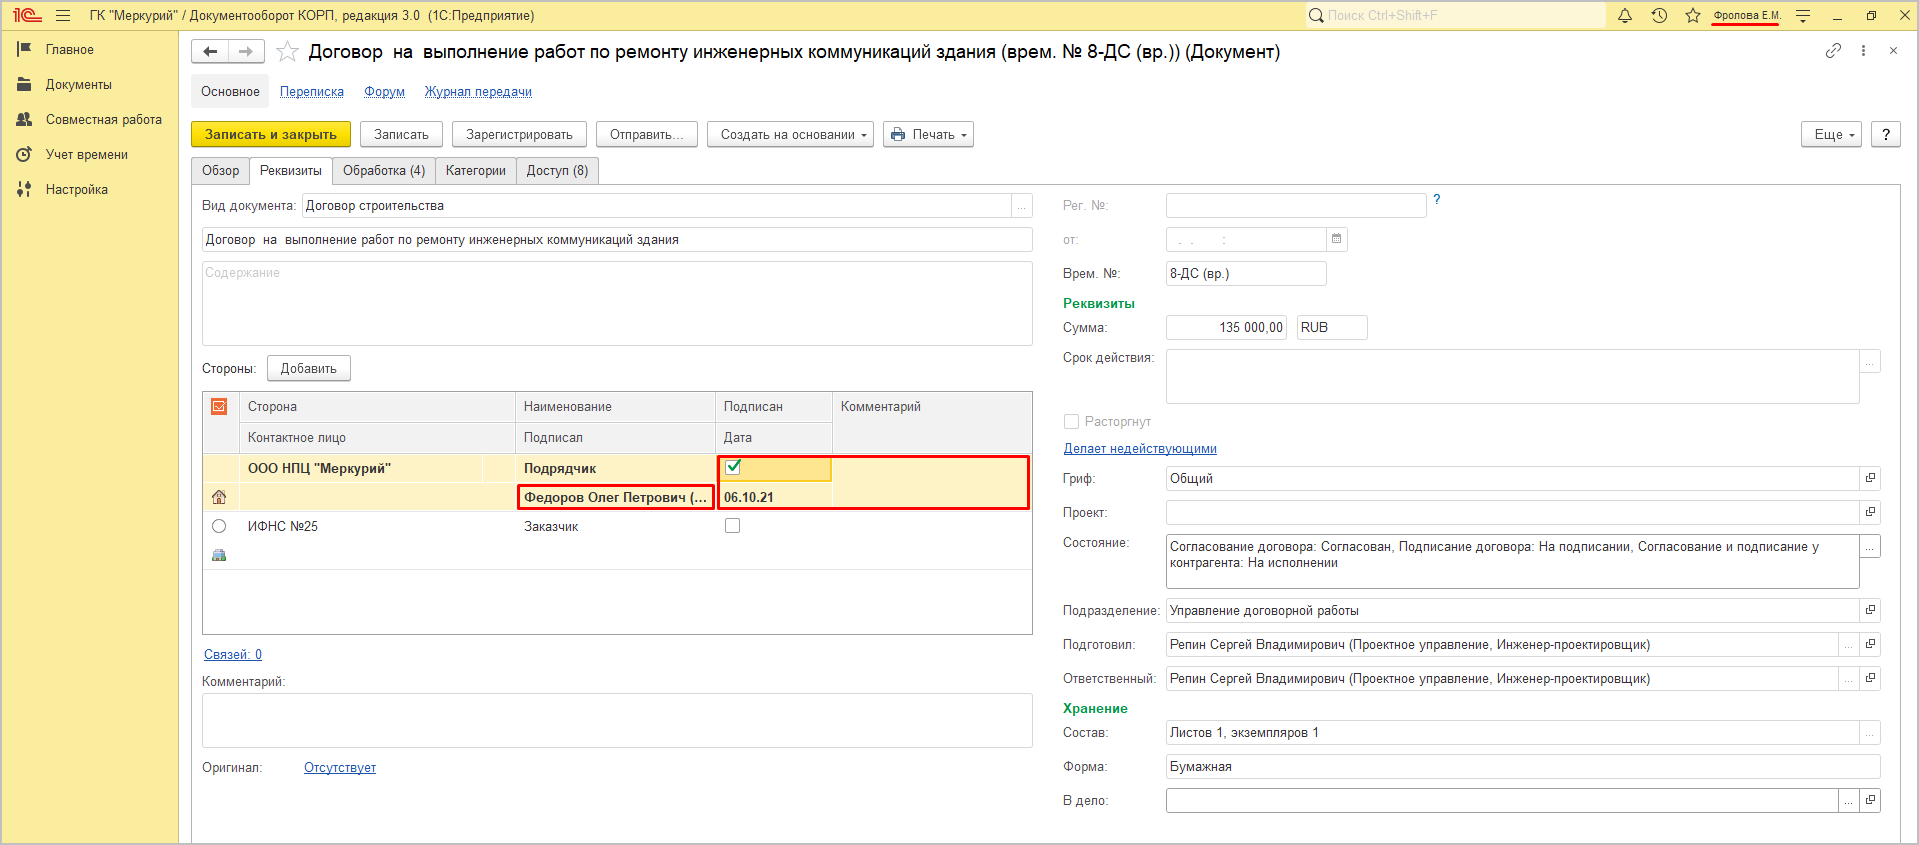
Task: Open the Переписка navigation link
Action: point(312,92)
